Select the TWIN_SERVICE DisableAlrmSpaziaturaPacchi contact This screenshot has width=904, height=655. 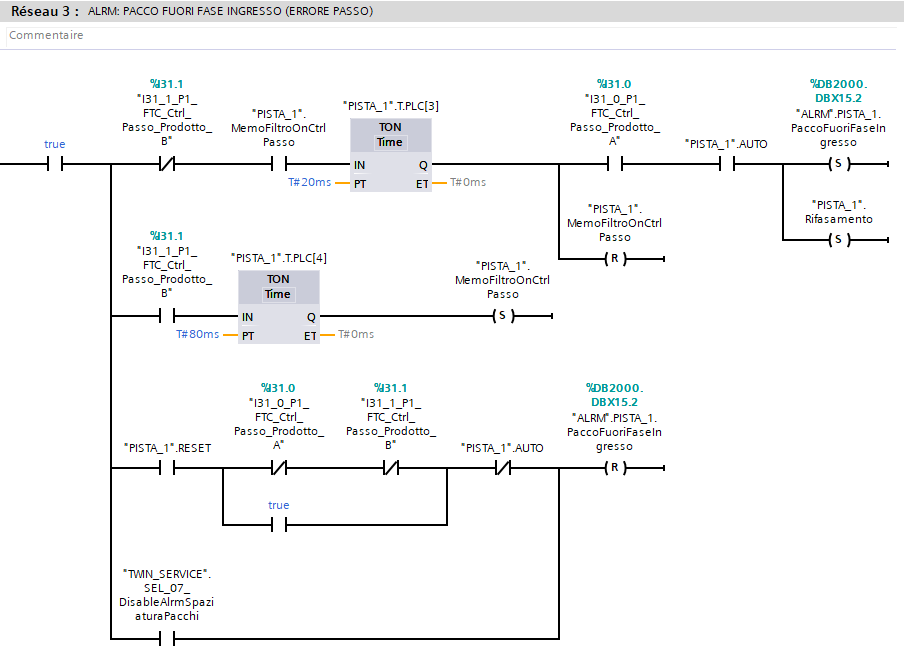pyautogui.click(x=167, y=638)
